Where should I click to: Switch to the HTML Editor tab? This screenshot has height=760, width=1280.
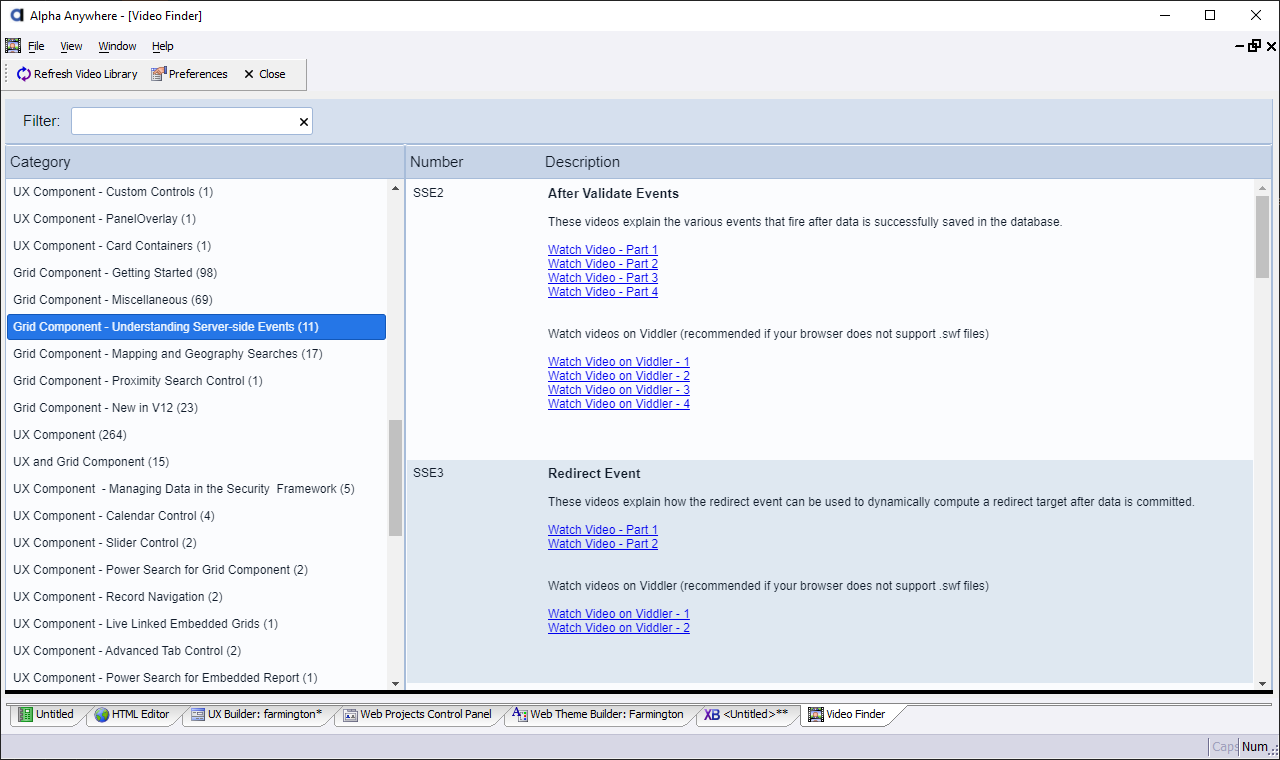(132, 715)
